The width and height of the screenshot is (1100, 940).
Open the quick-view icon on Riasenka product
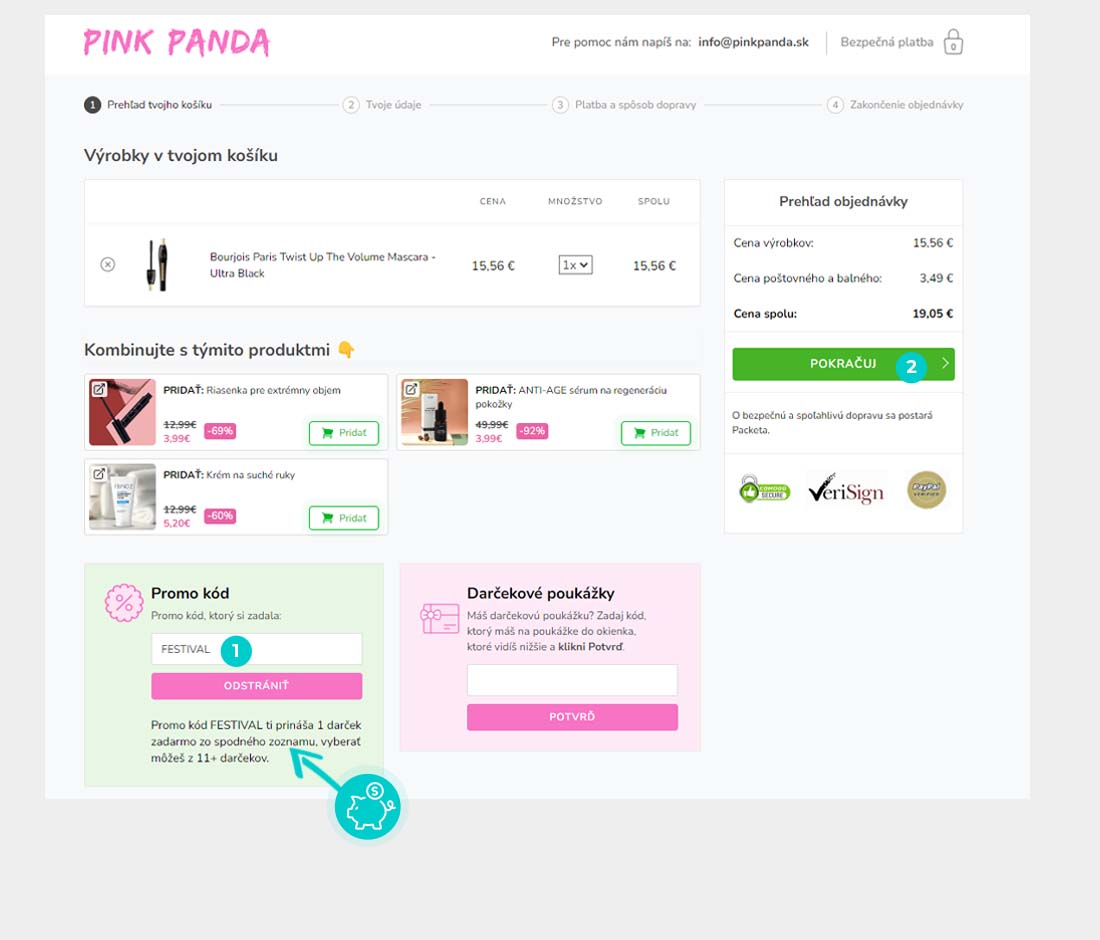(x=99, y=389)
